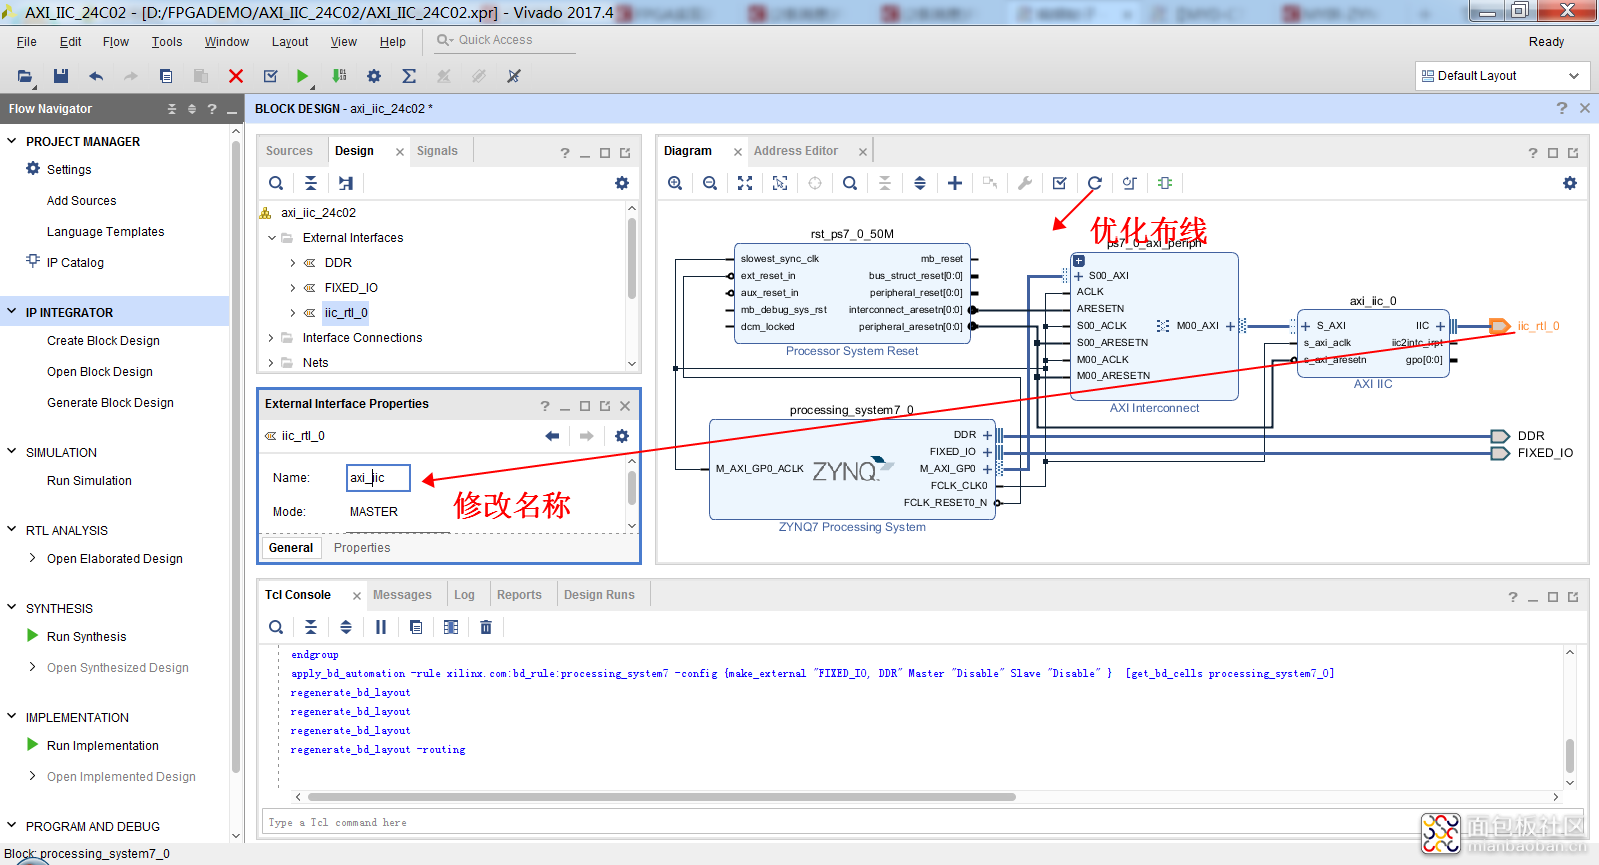Search the diagram with the magnifier icon
1599x865 pixels.
(850, 183)
